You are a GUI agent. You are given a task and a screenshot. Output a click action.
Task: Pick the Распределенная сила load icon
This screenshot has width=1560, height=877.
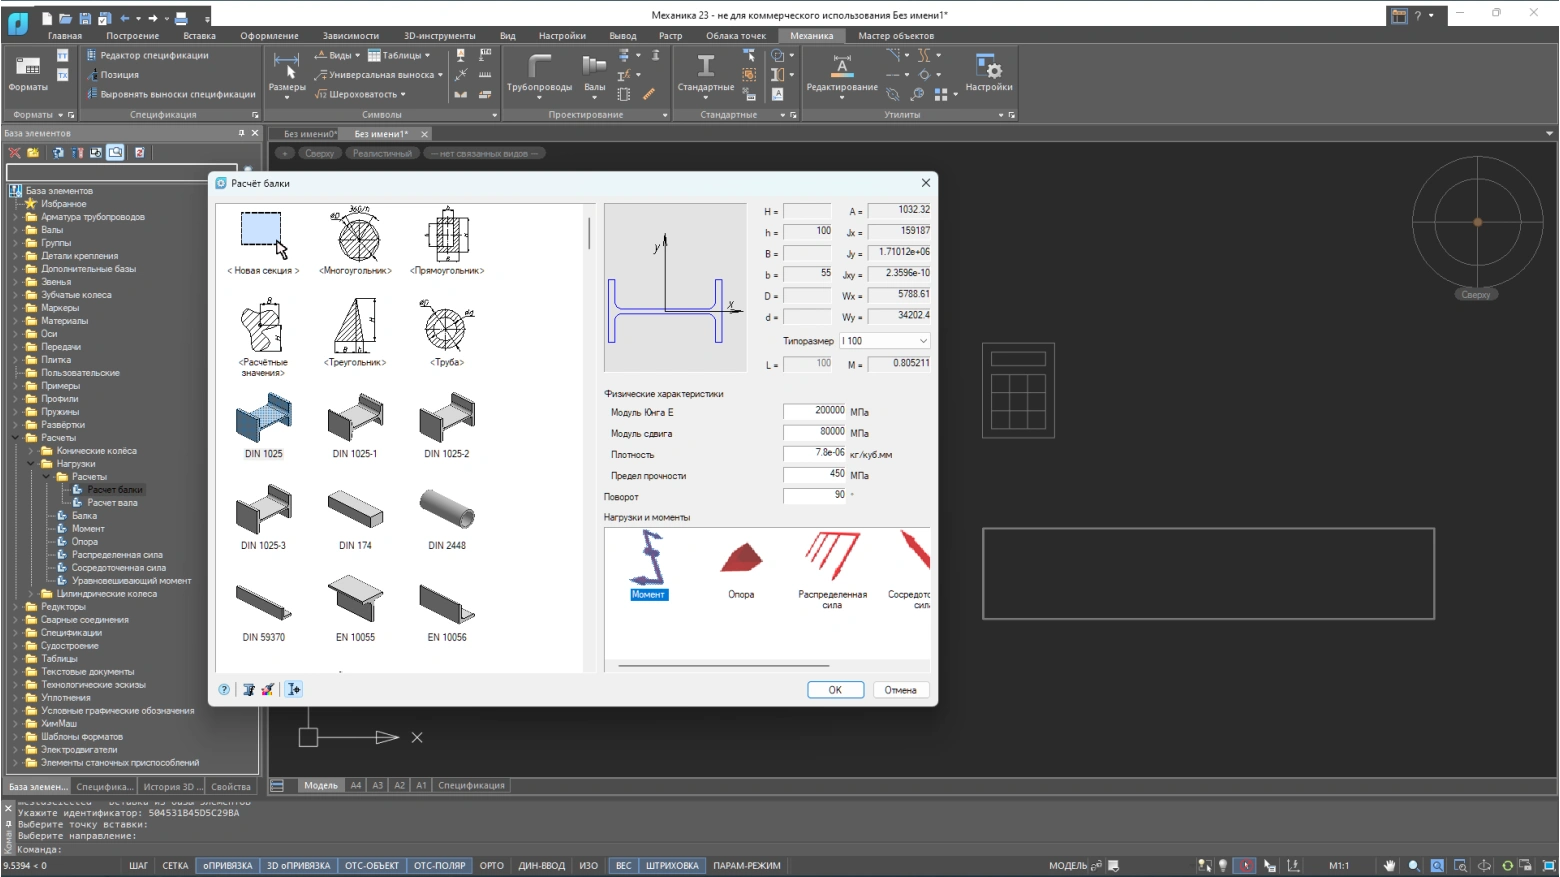(x=832, y=557)
